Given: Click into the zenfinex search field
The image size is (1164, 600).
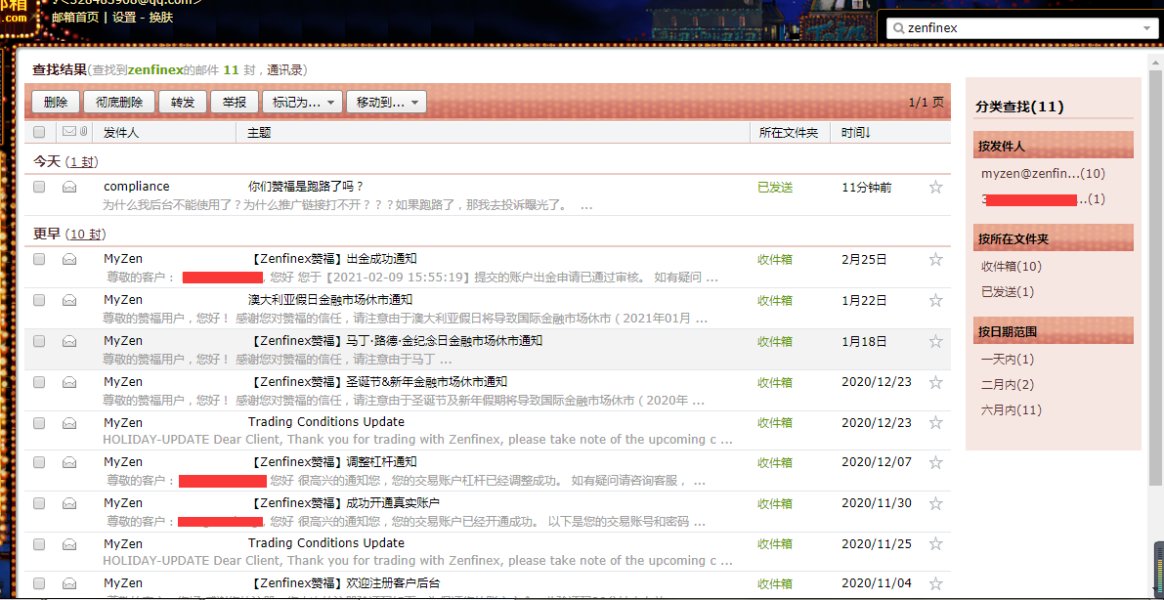Looking at the screenshot, I should pyautogui.click(x=1021, y=28).
